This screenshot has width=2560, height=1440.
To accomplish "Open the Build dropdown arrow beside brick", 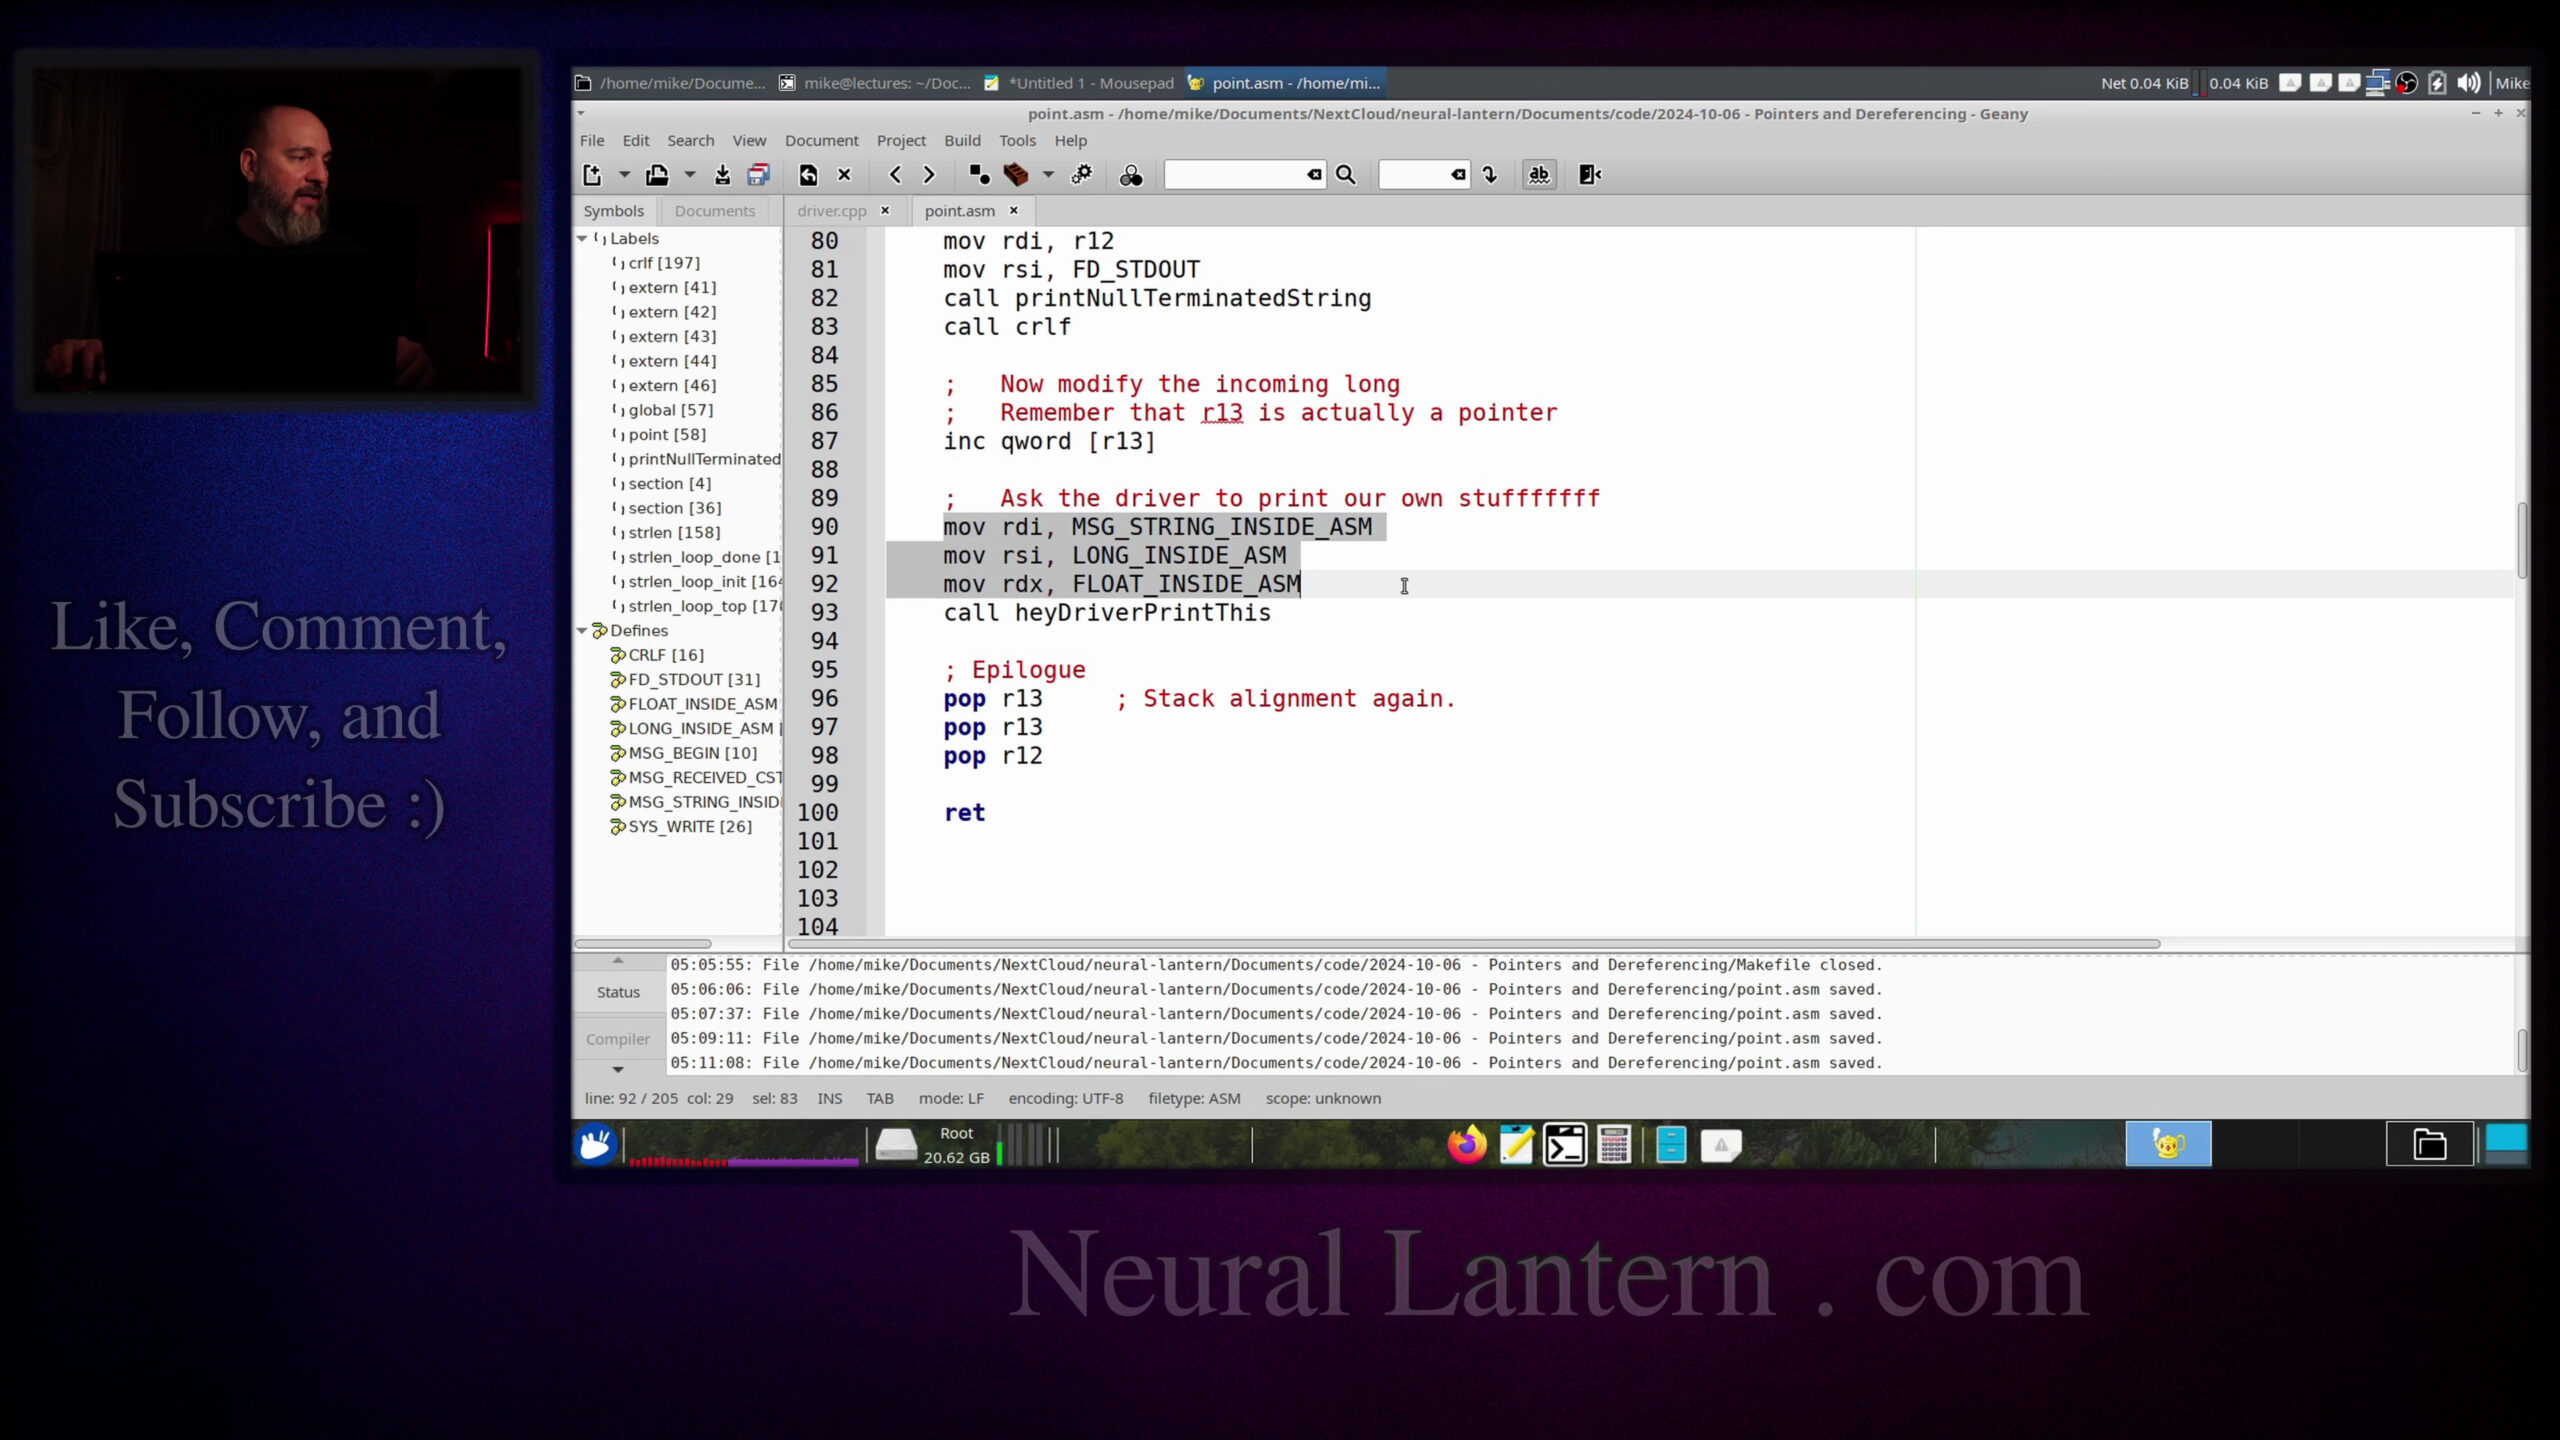I will (x=1048, y=175).
